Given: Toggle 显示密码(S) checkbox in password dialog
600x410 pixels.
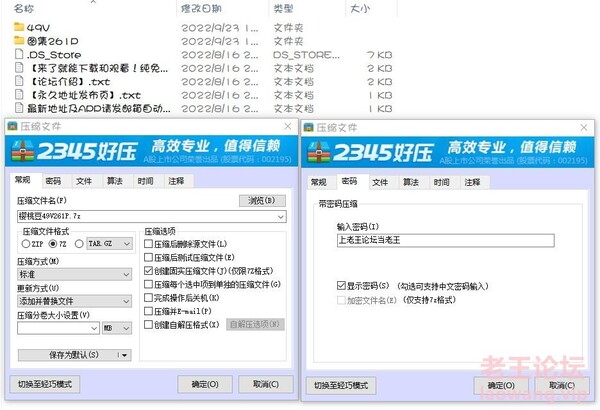Looking at the screenshot, I should [x=341, y=286].
